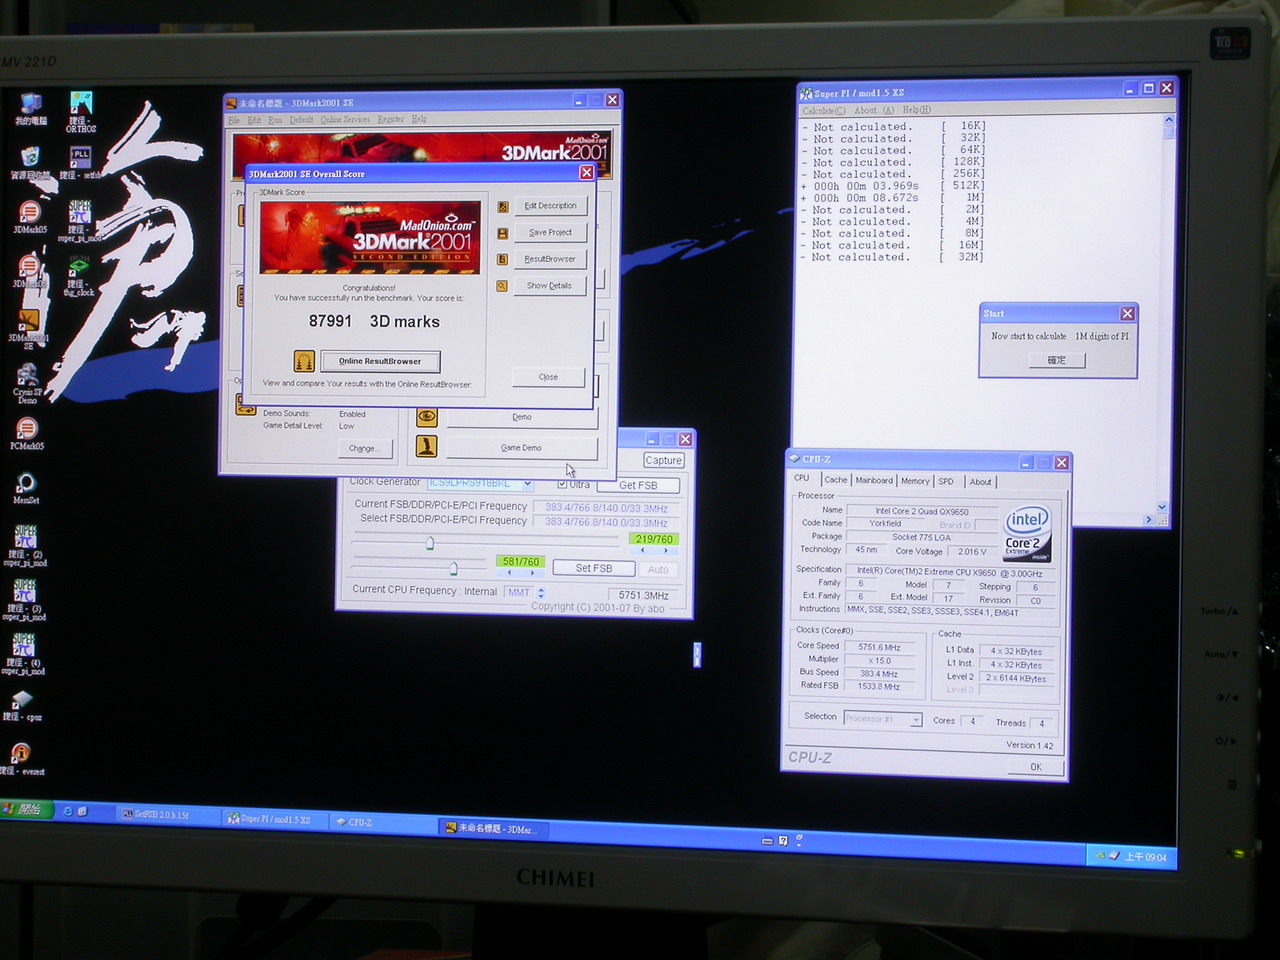Click the lower FSB slider thumb in SetFSB
Screen dimensions: 1280x960
(x=454, y=568)
